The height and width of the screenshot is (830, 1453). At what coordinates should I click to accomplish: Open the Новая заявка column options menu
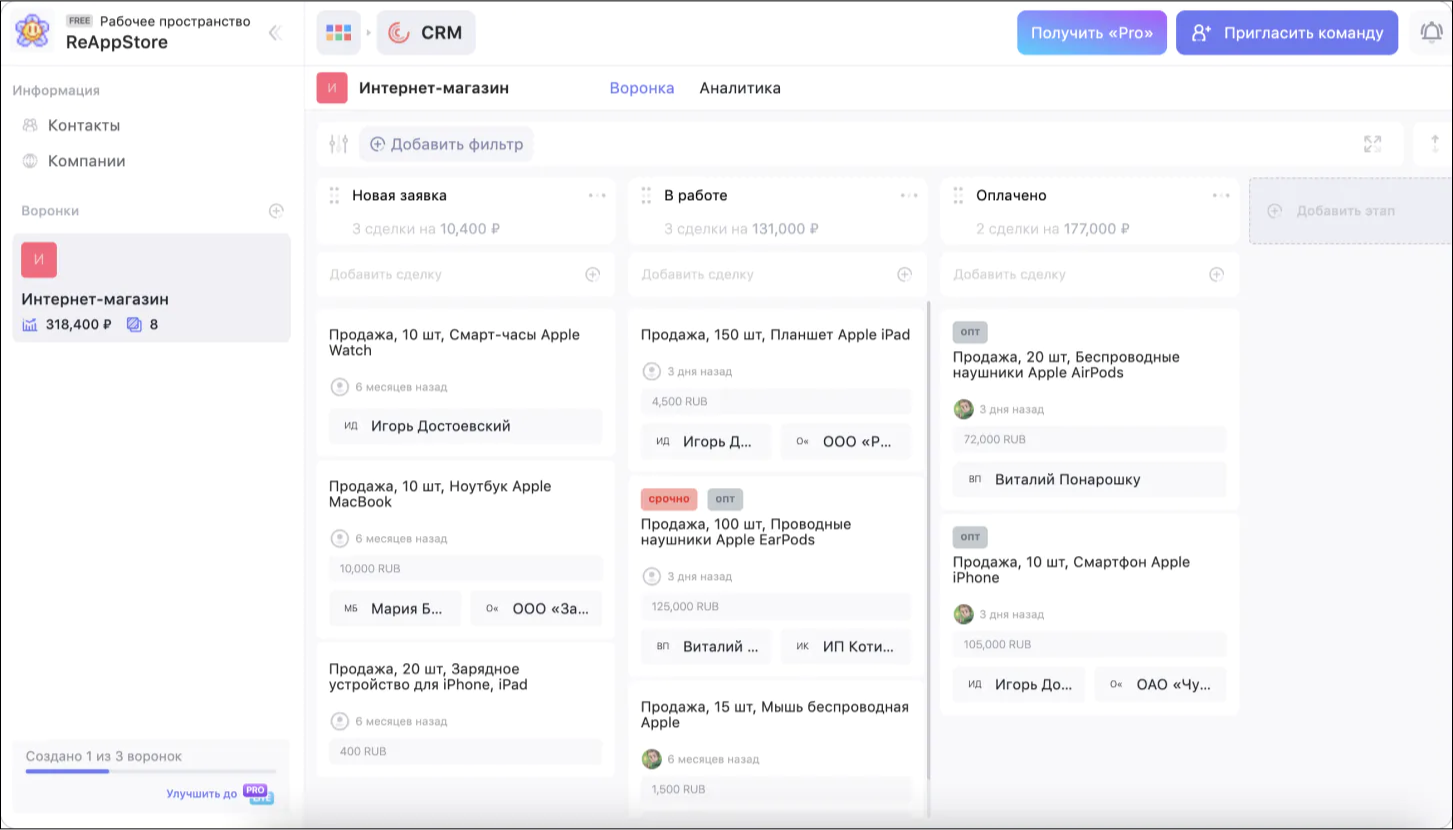click(597, 195)
